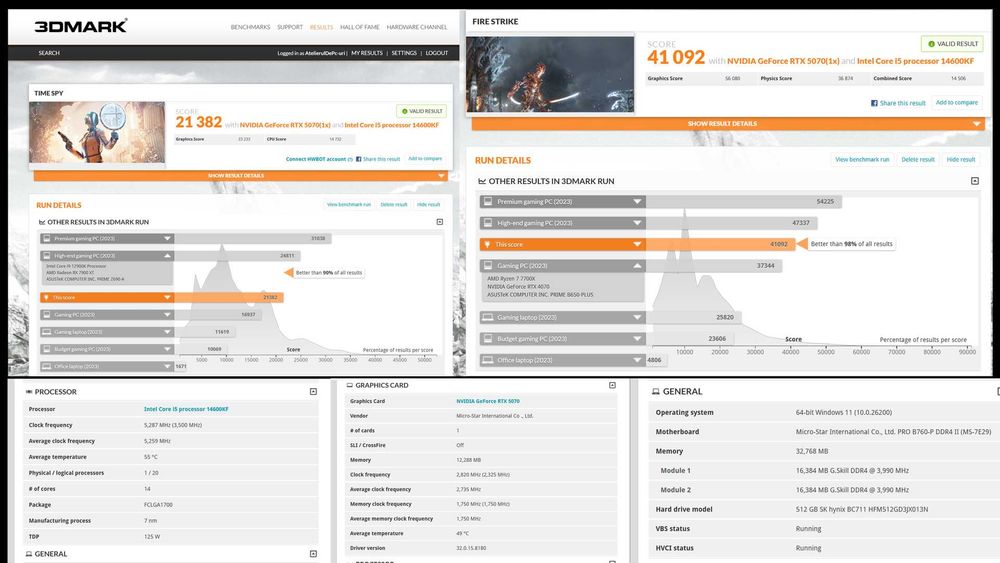This screenshot has height=563, width=1000.
Task: Expand Time Spy Premium gaming PC row
Action: click(x=167, y=238)
